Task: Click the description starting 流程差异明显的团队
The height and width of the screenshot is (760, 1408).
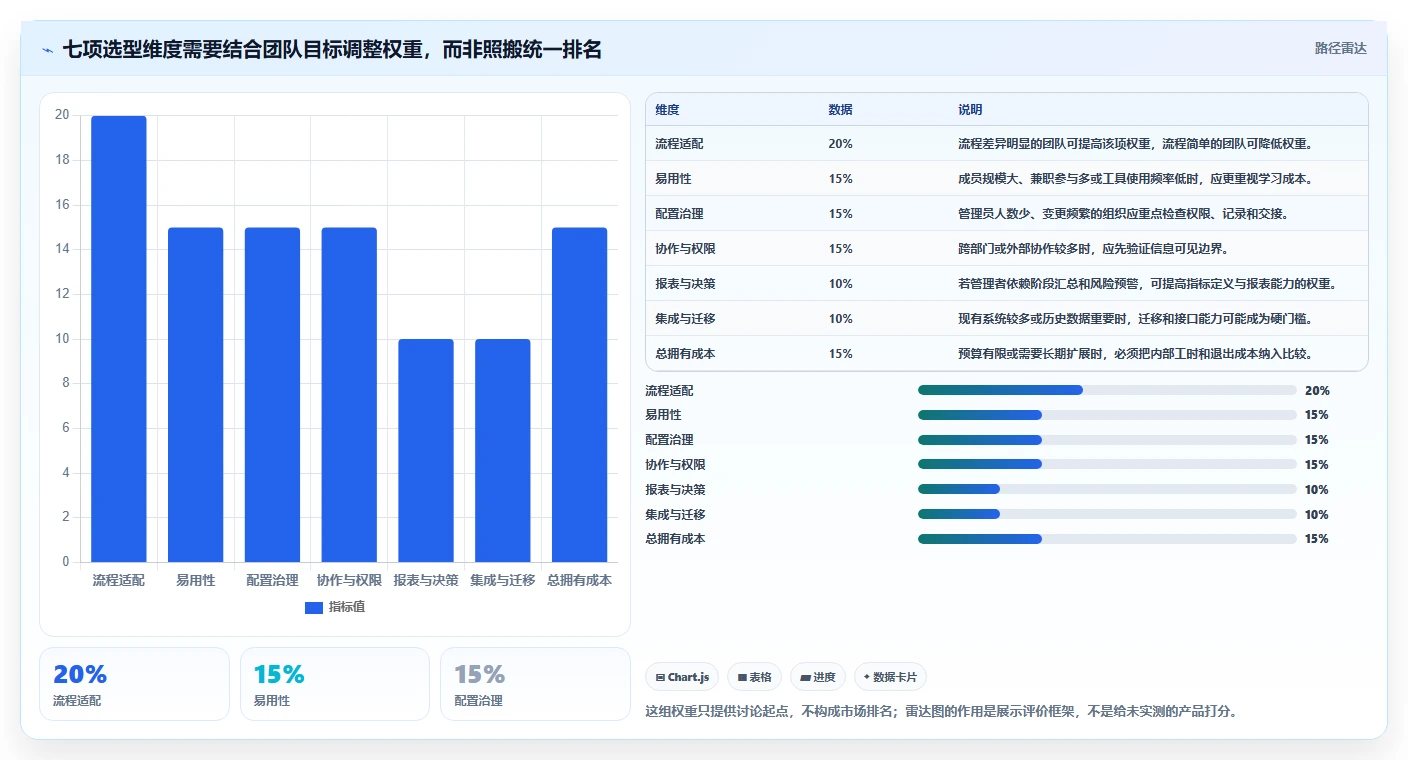Action: click(x=1135, y=144)
